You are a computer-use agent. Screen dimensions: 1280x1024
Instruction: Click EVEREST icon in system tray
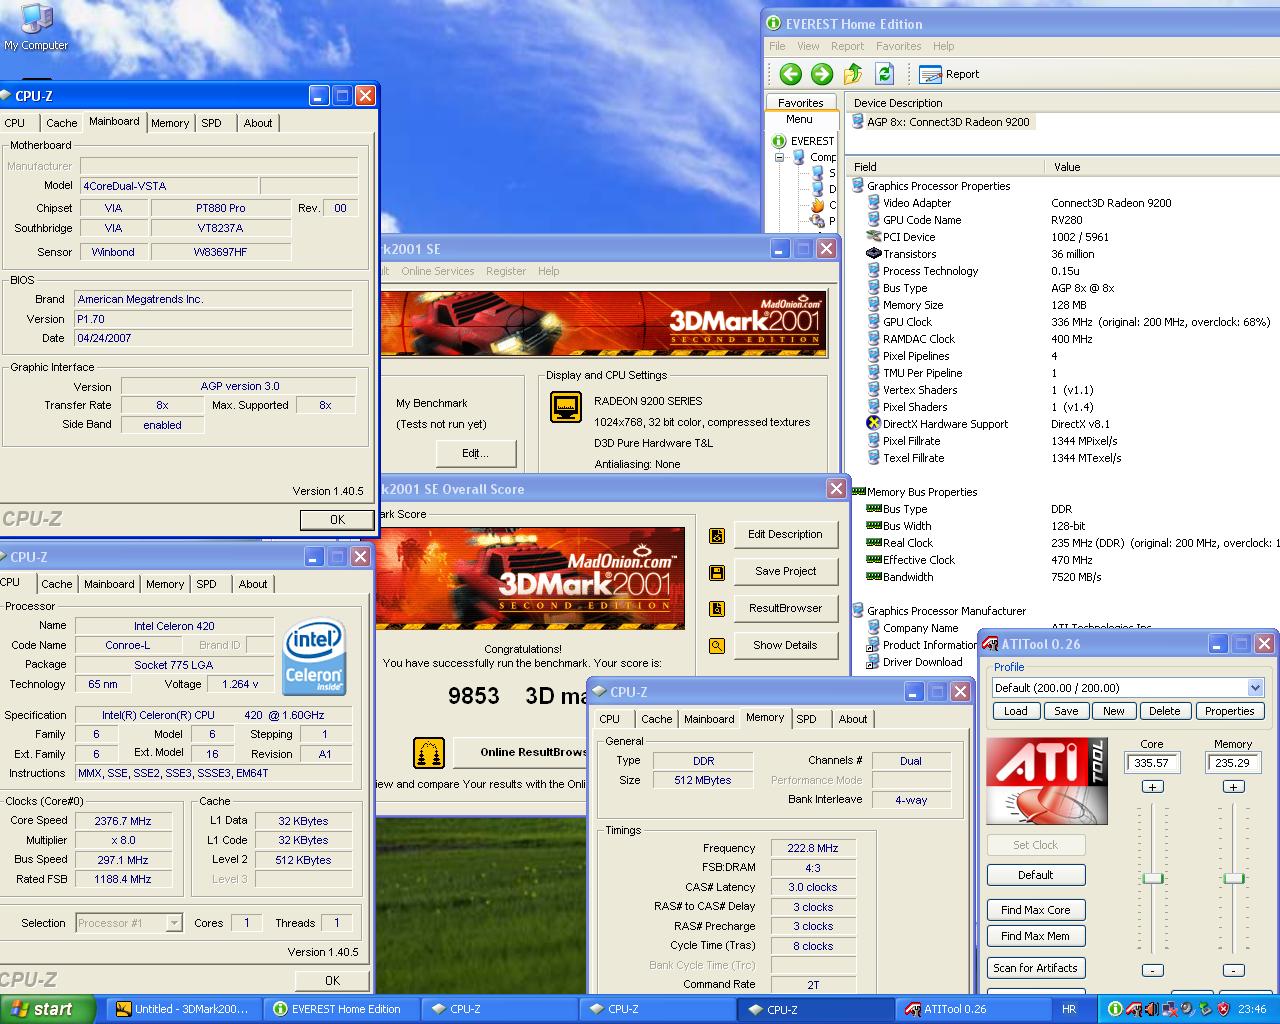coord(1115,1009)
